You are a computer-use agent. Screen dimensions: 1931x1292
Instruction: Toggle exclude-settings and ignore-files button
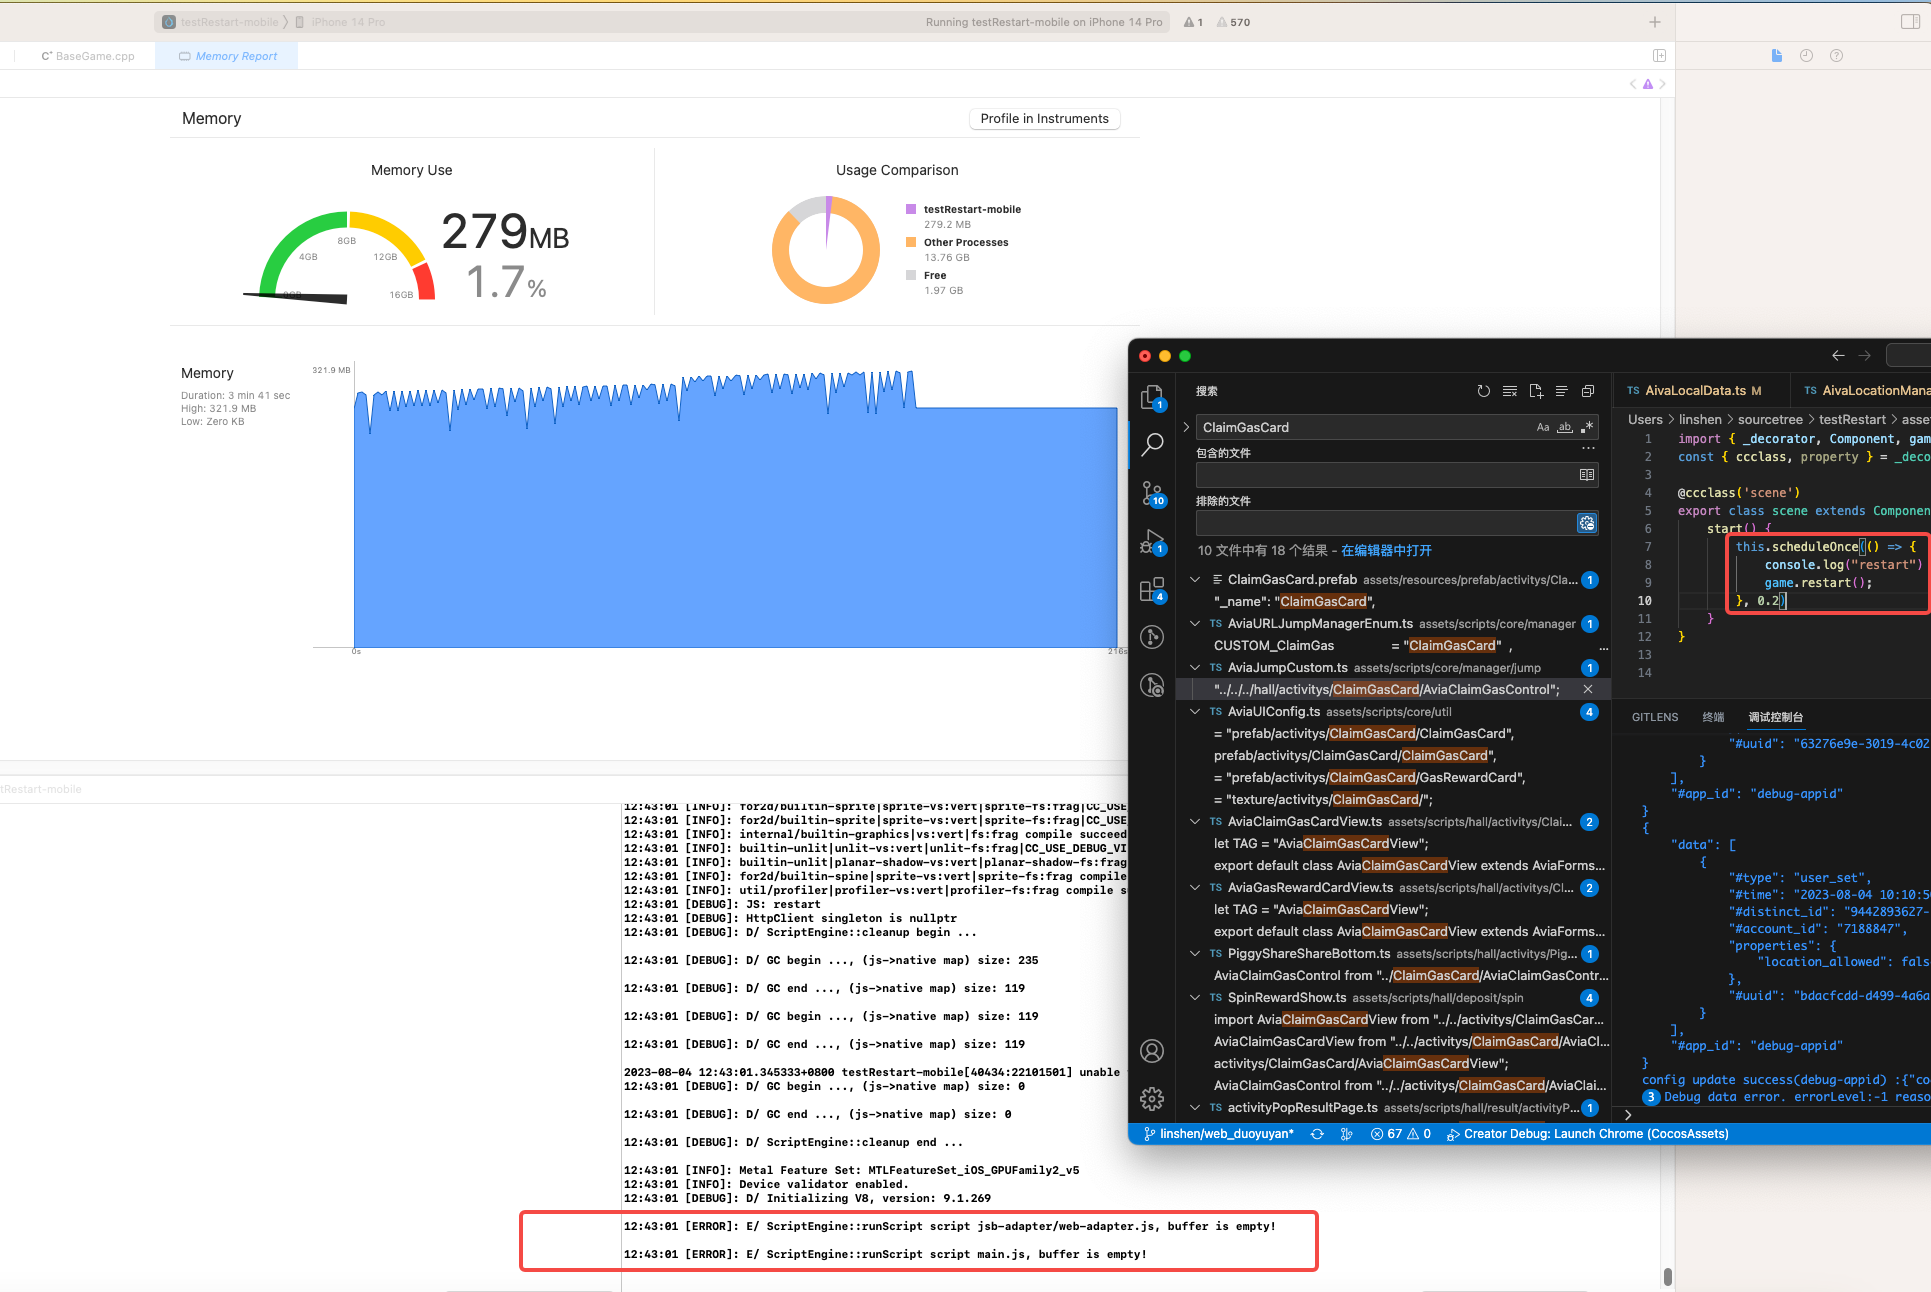[1587, 523]
